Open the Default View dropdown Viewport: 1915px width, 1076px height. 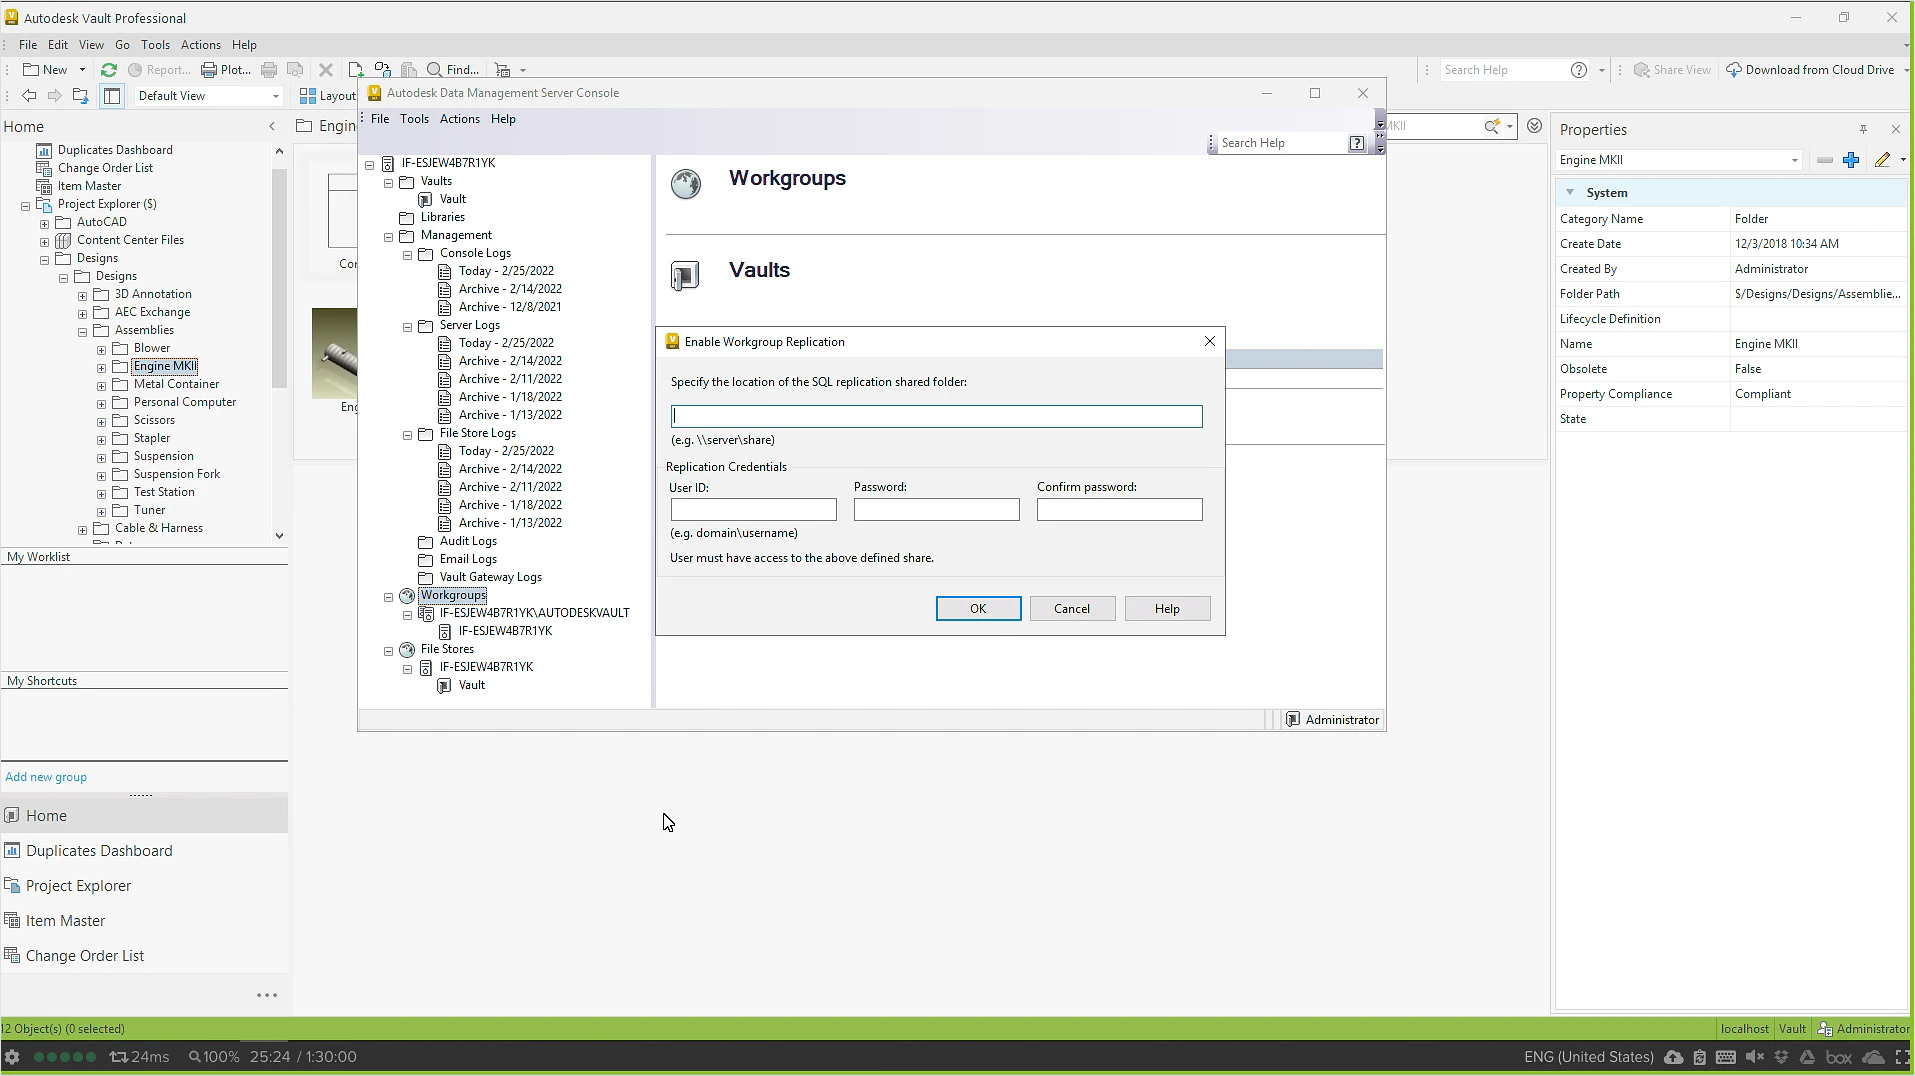coord(276,96)
